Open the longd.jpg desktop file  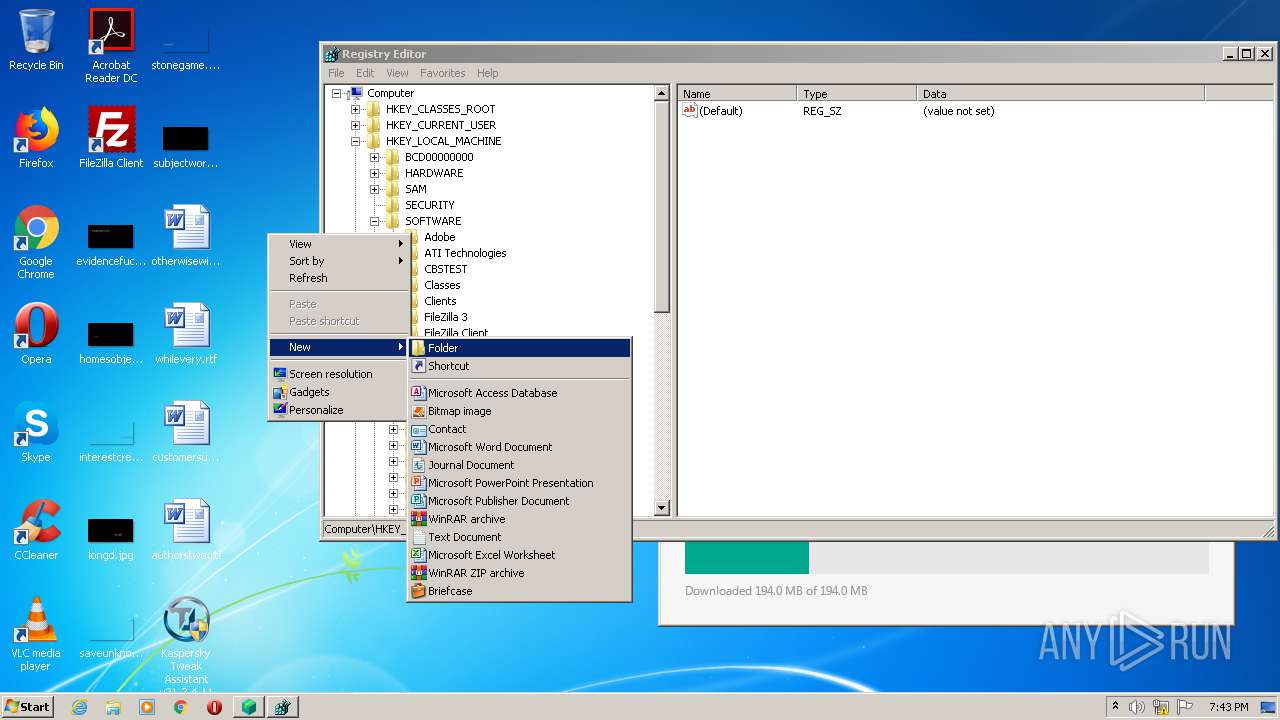click(111, 538)
